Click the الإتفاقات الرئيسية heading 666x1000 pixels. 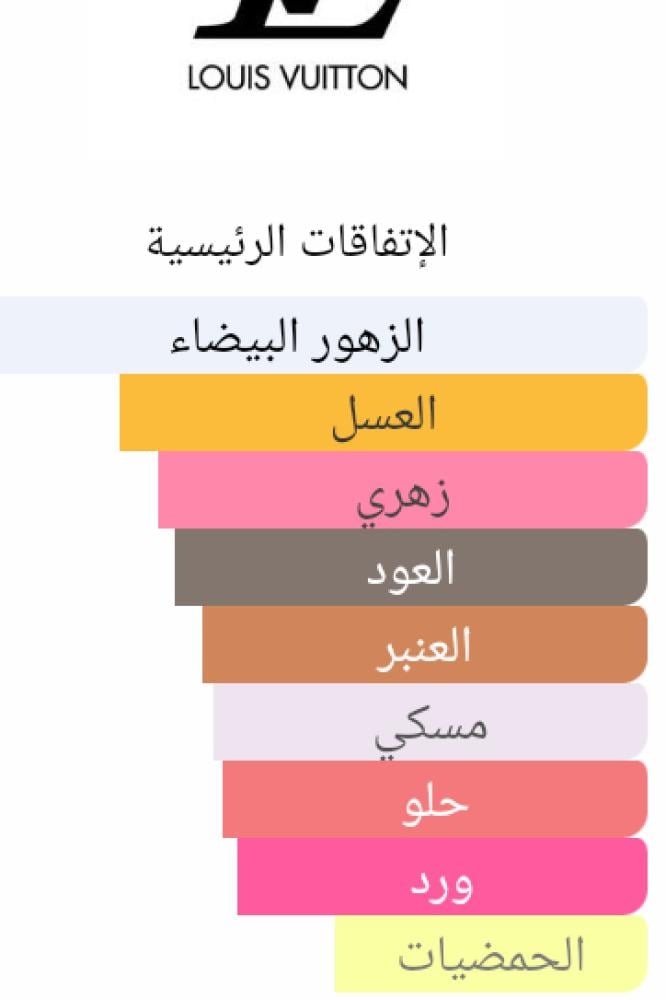(298, 242)
